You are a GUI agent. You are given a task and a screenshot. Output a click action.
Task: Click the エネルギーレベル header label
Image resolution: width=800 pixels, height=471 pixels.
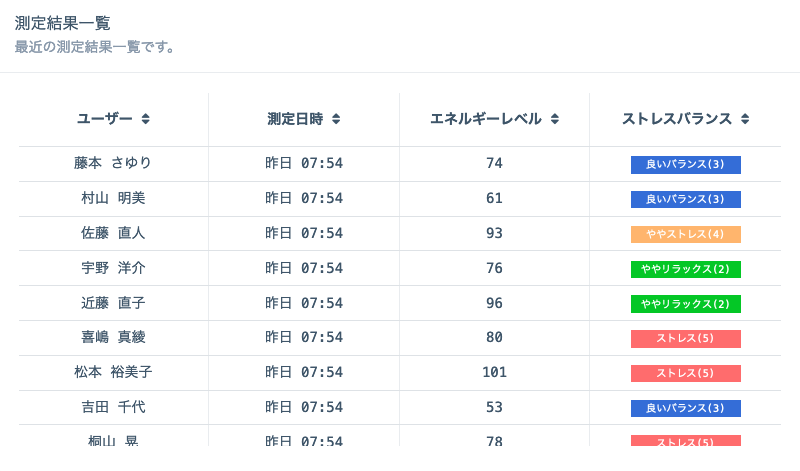pyautogui.click(x=486, y=119)
